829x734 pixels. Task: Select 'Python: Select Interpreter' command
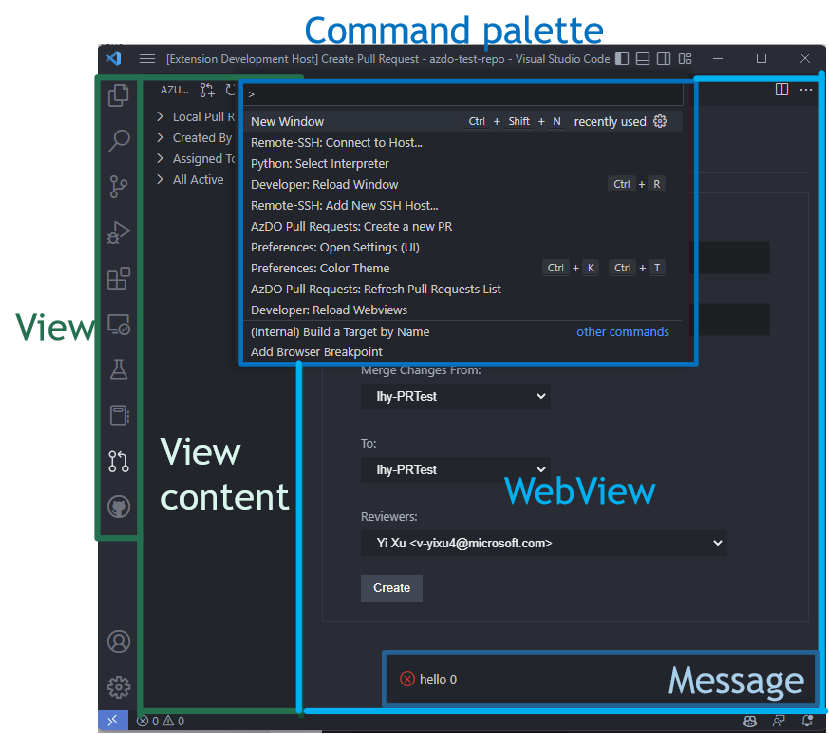pos(320,163)
